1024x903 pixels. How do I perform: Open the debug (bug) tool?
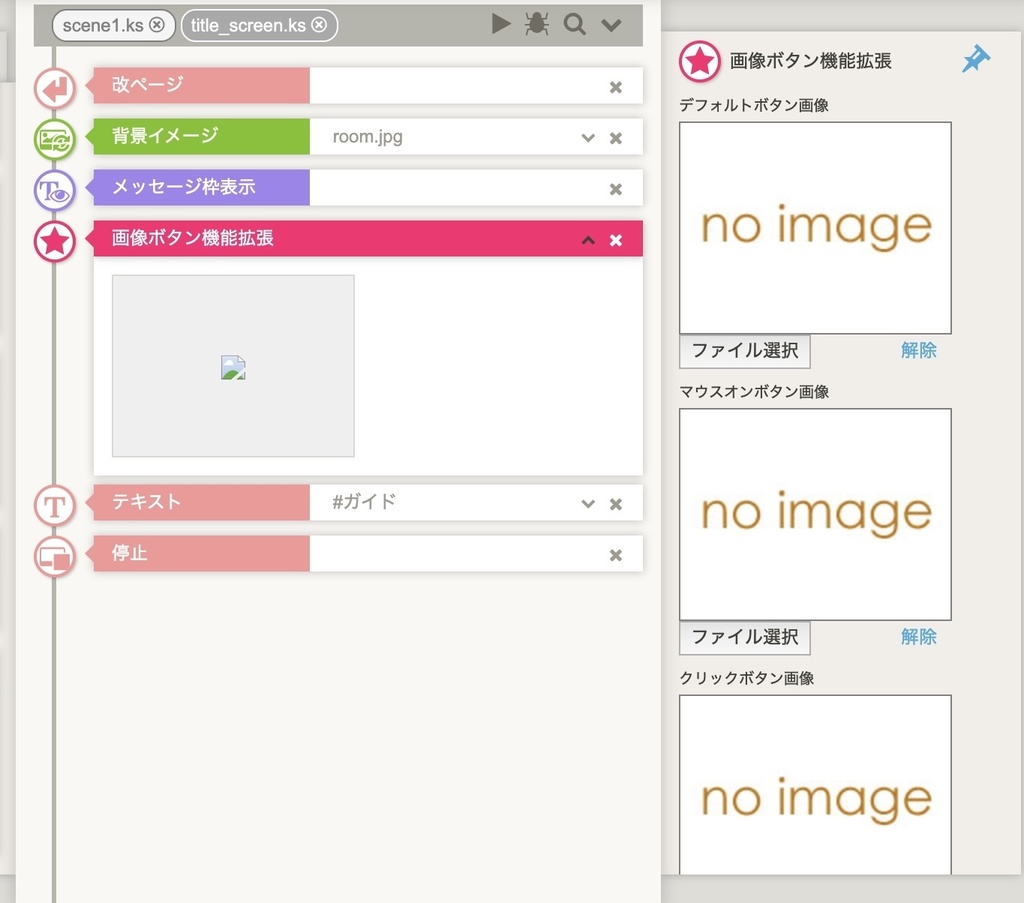pyautogui.click(x=537, y=24)
